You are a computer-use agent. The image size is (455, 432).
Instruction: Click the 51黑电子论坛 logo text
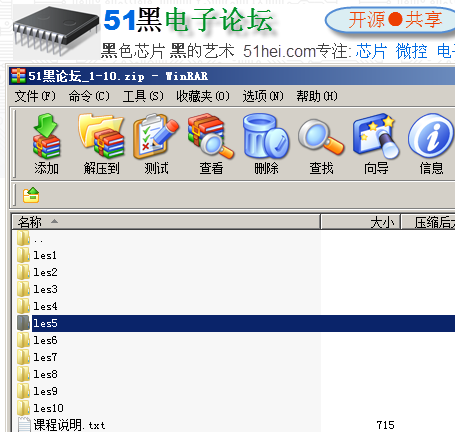point(188,20)
